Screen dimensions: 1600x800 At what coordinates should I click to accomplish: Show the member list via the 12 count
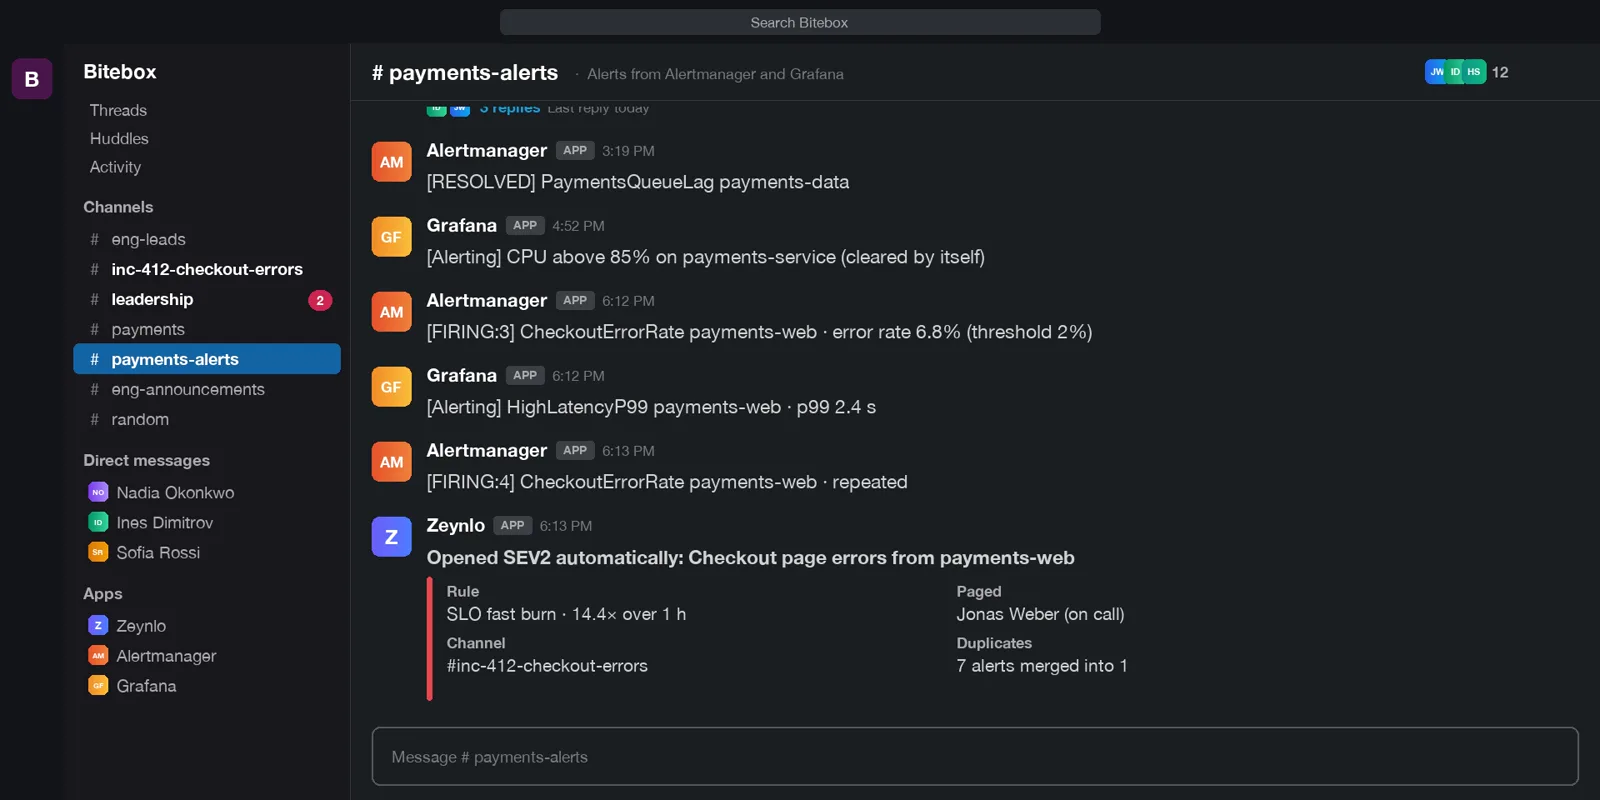point(1500,72)
